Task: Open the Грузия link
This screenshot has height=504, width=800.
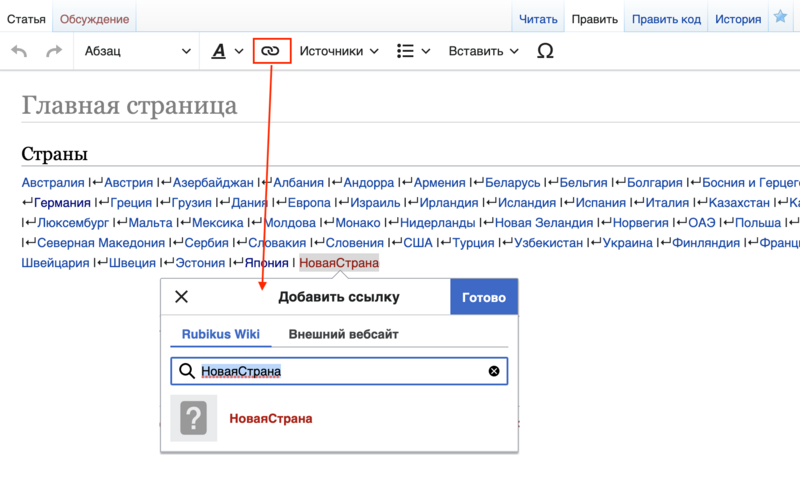Action: 191,203
